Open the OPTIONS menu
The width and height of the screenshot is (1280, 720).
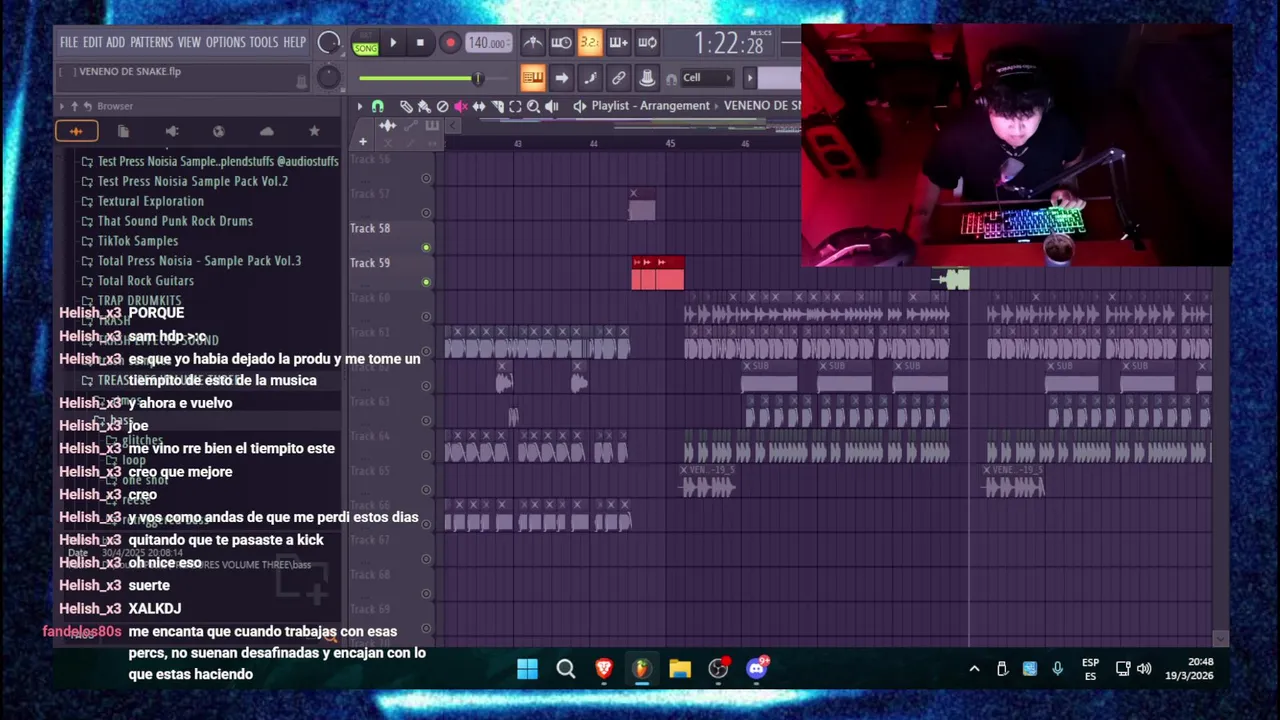(225, 42)
